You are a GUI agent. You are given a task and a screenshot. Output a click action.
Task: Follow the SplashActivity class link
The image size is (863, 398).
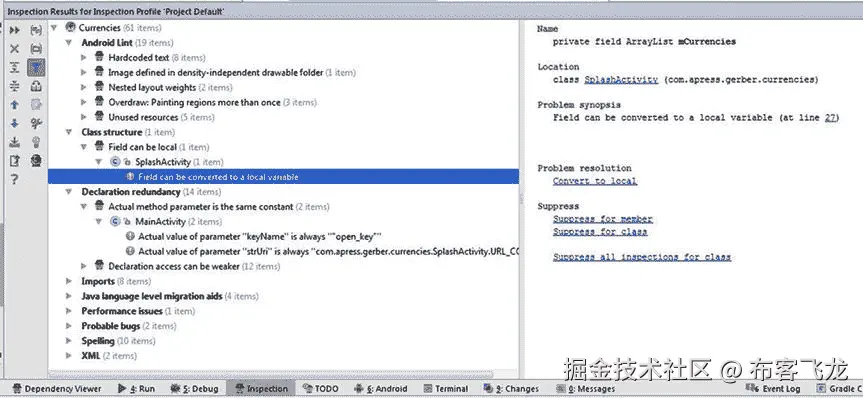point(621,80)
